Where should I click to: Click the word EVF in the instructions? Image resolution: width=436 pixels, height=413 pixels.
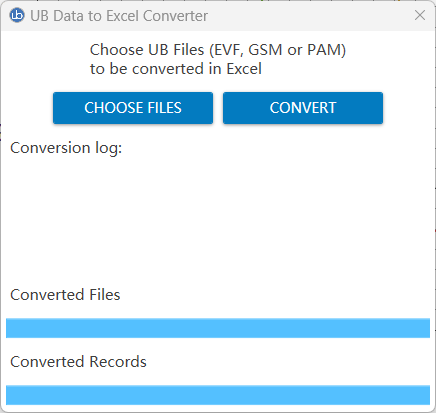tap(229, 50)
